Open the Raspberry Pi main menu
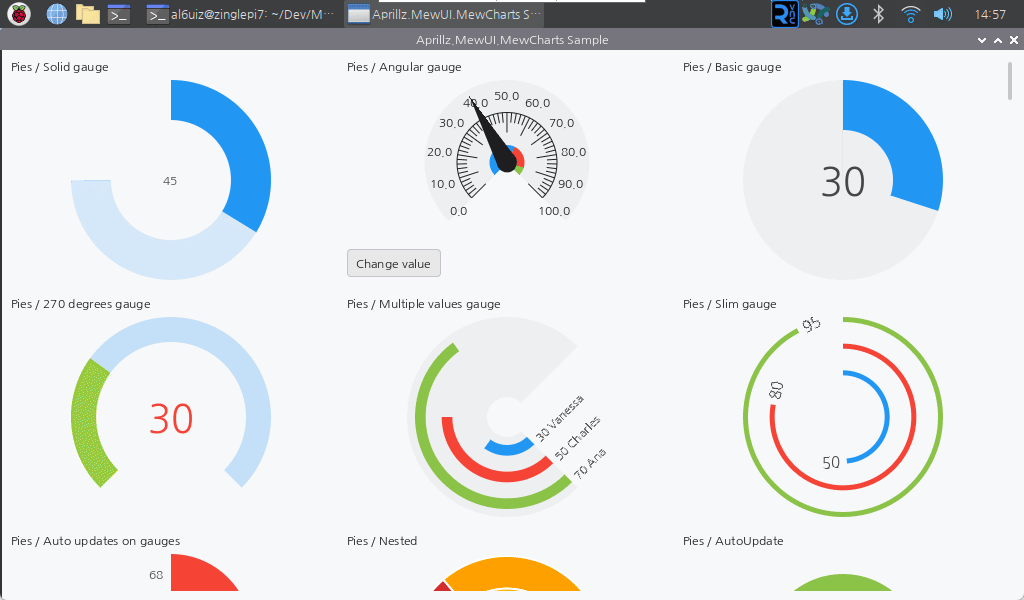 click(x=19, y=14)
